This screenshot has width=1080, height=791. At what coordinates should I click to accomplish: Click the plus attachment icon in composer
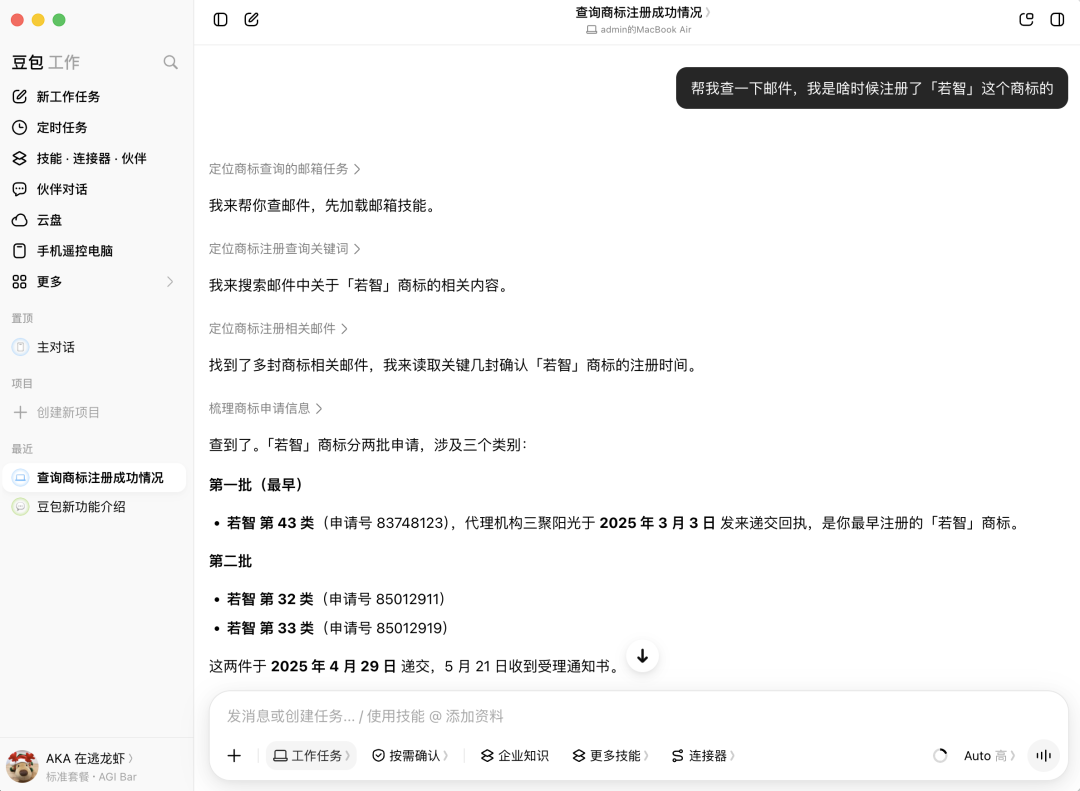tap(234, 756)
